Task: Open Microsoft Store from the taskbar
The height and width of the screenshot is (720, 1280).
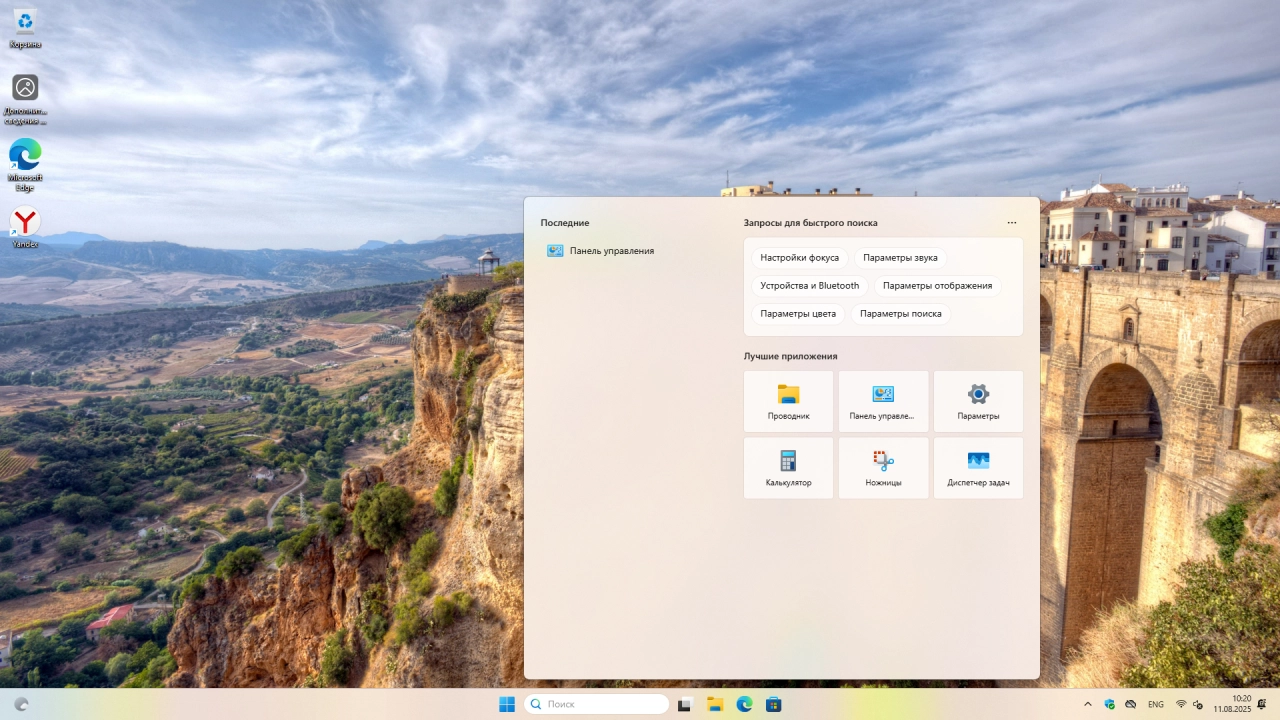Action: [x=773, y=704]
